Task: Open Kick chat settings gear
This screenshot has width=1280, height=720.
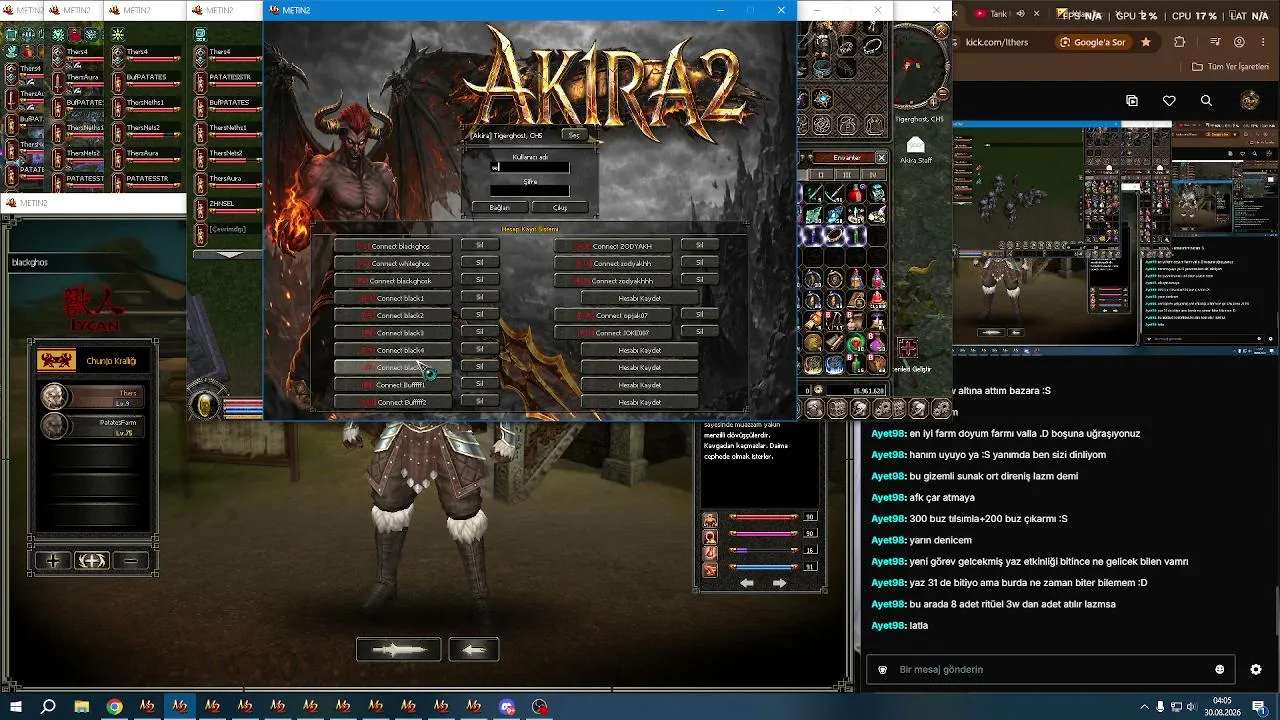Action: 1256,669
